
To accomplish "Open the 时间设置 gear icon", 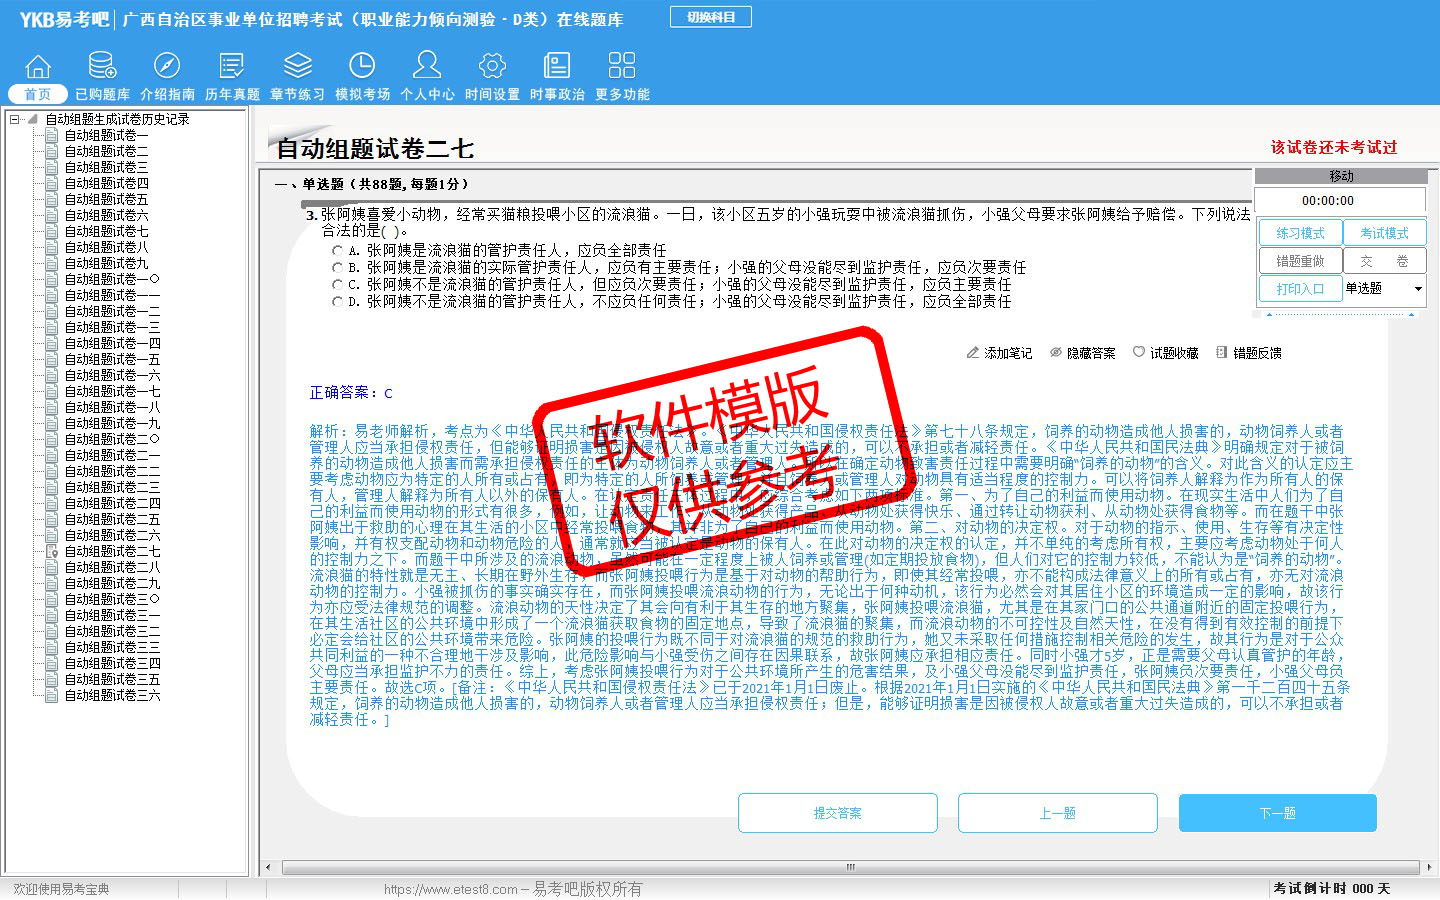I will pyautogui.click(x=492, y=67).
